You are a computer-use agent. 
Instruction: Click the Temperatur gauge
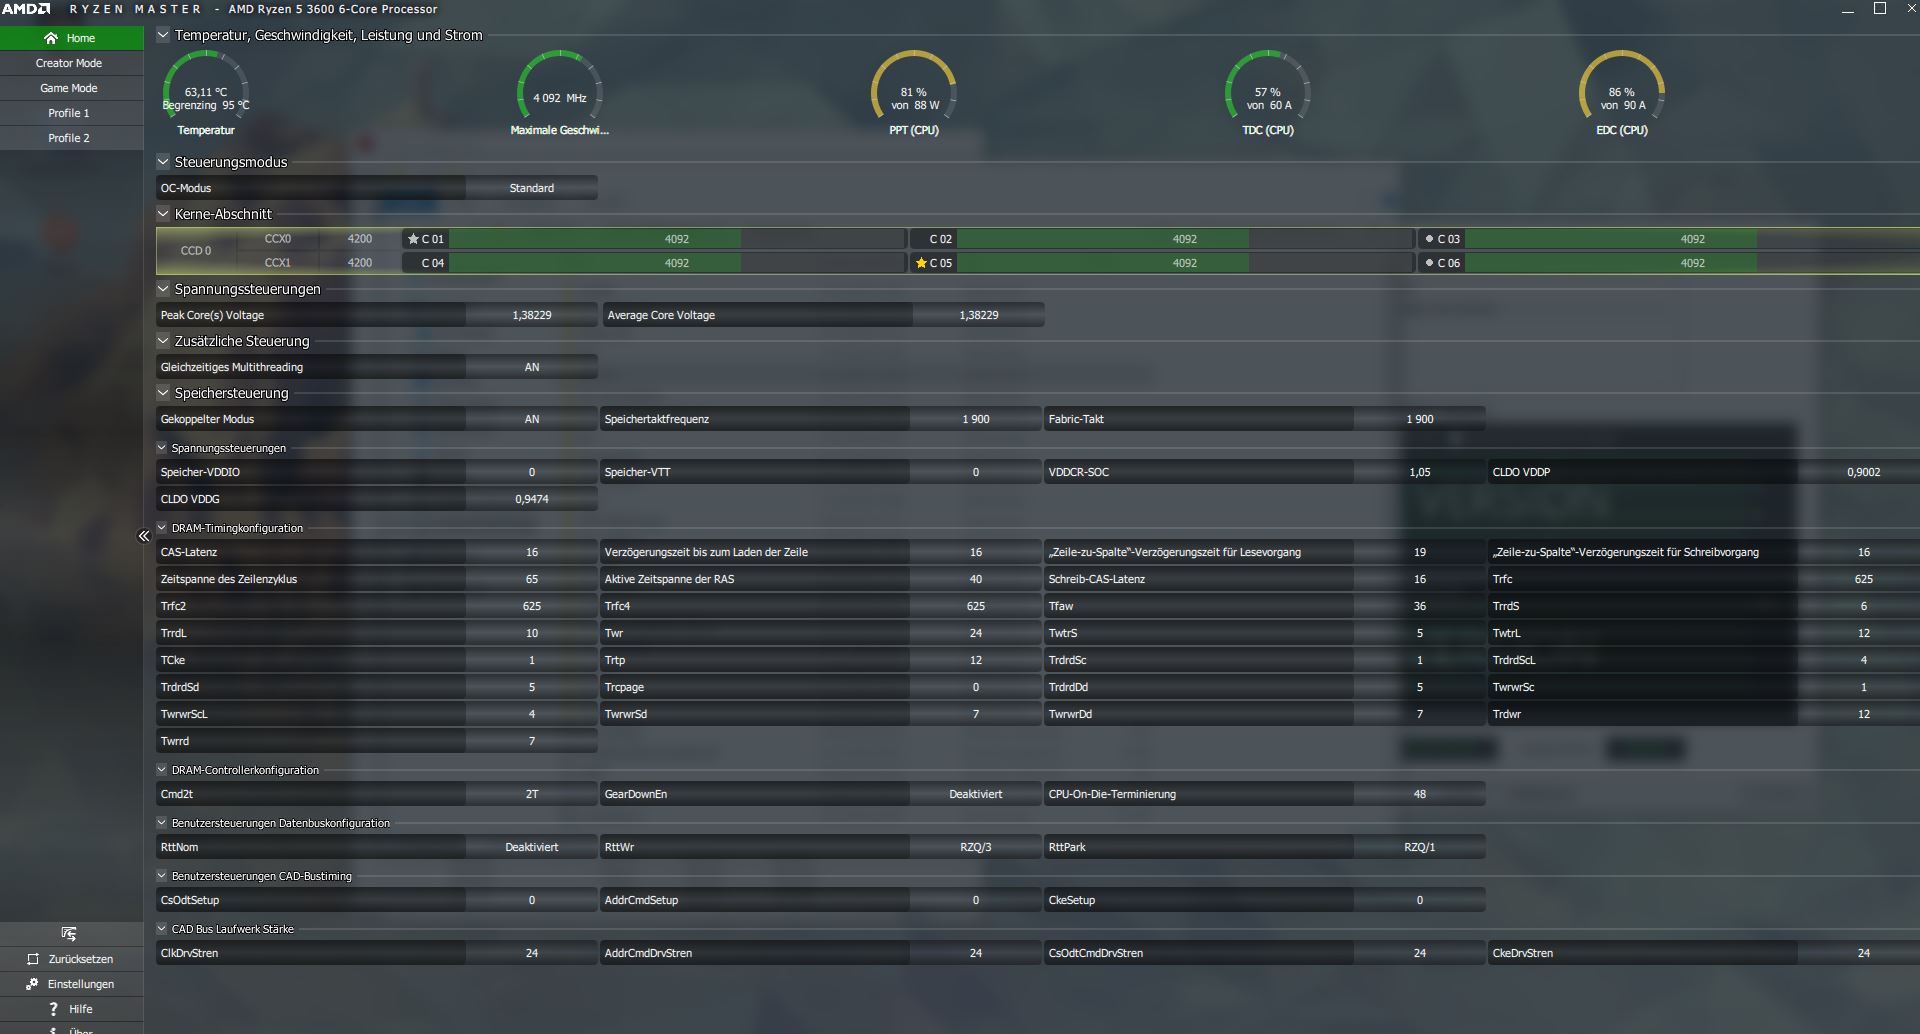coord(206,92)
